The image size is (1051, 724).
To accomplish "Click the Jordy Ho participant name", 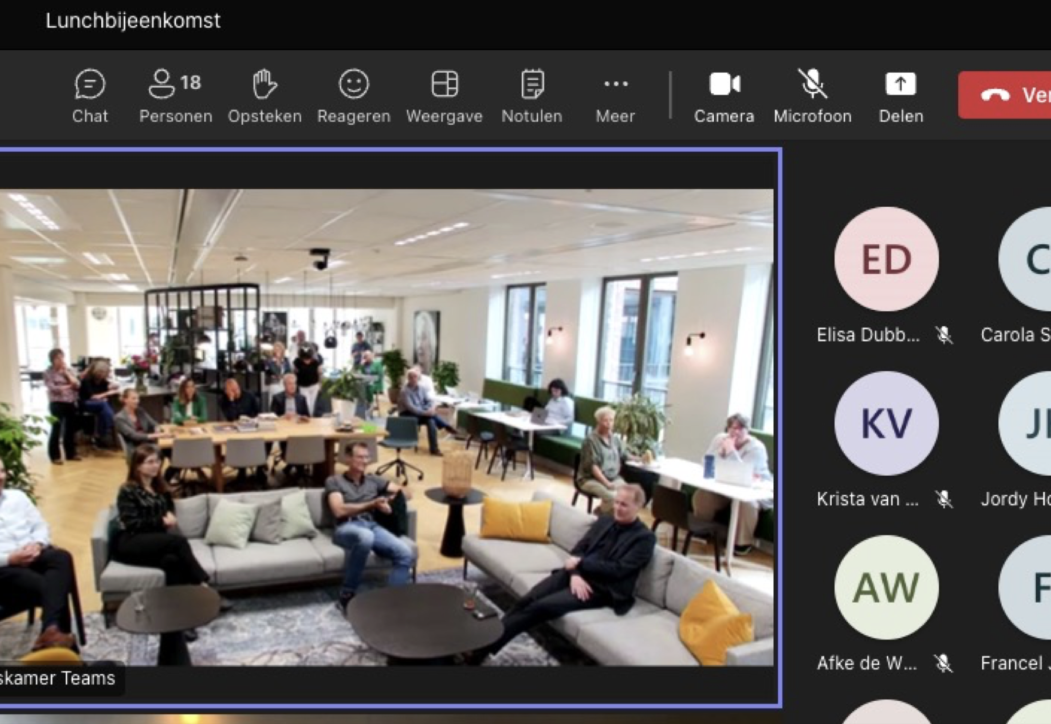I will pyautogui.click(x=1015, y=499).
